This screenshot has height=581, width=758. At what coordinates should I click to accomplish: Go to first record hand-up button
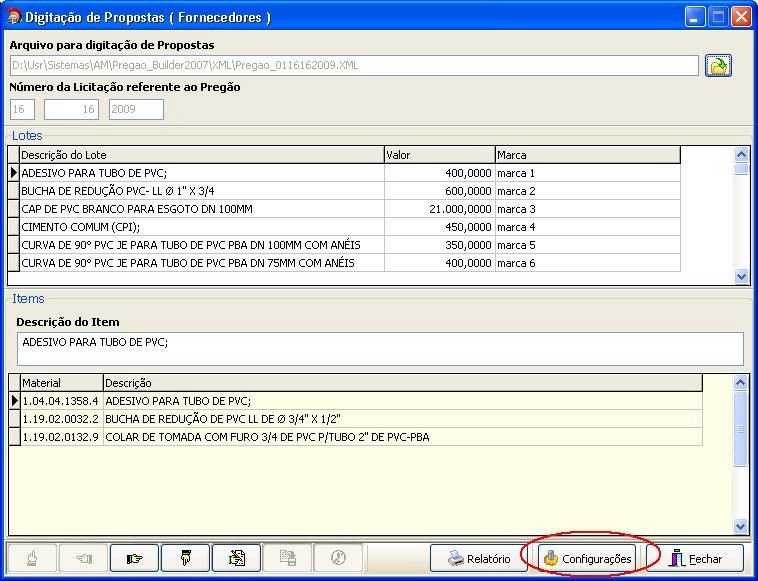(32, 558)
